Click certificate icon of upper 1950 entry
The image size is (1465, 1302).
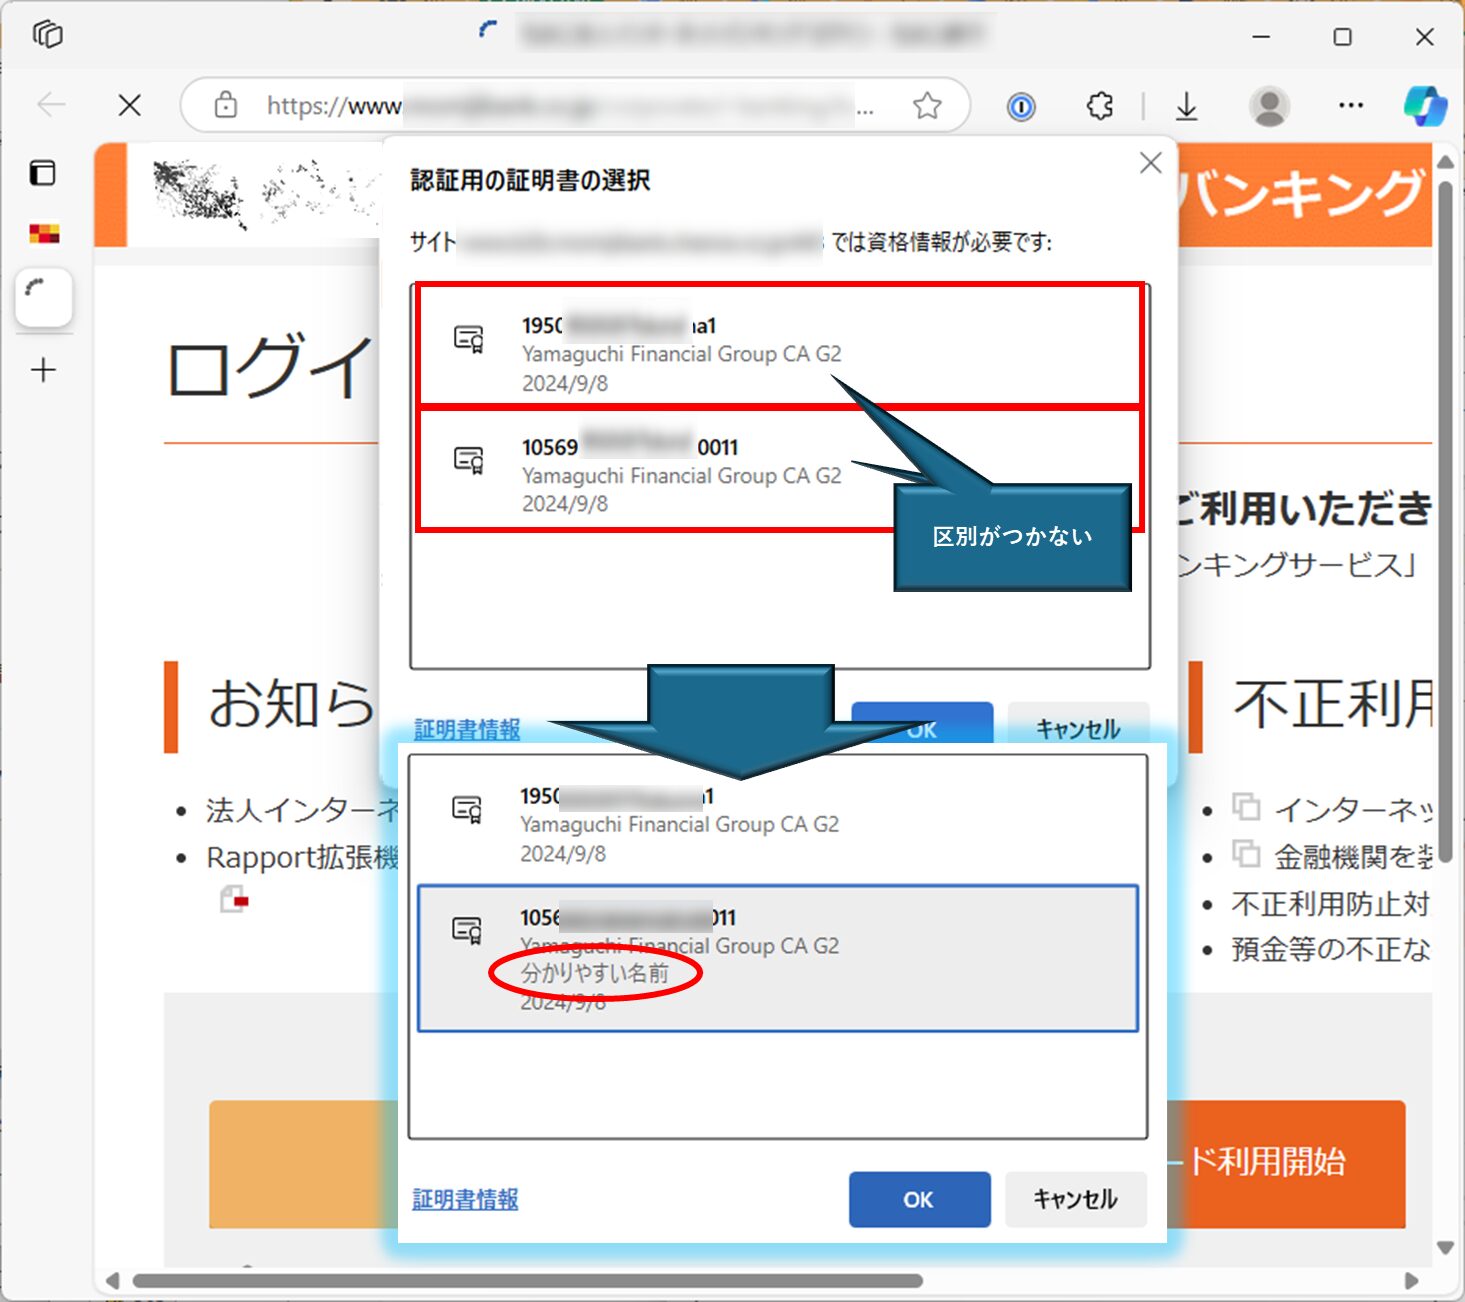point(469,339)
